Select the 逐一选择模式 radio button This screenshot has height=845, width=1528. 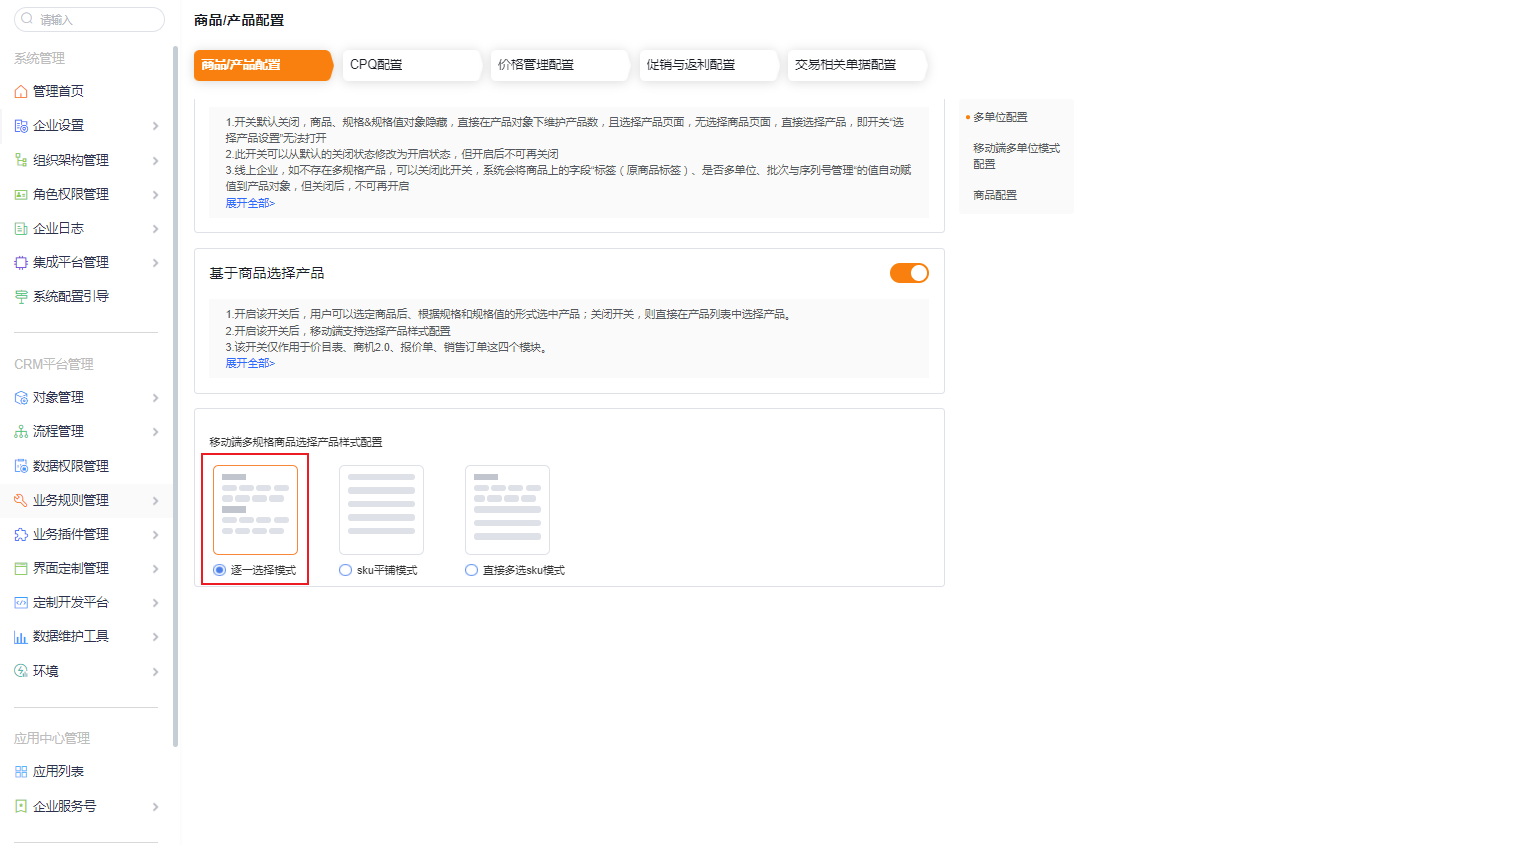[x=219, y=570]
